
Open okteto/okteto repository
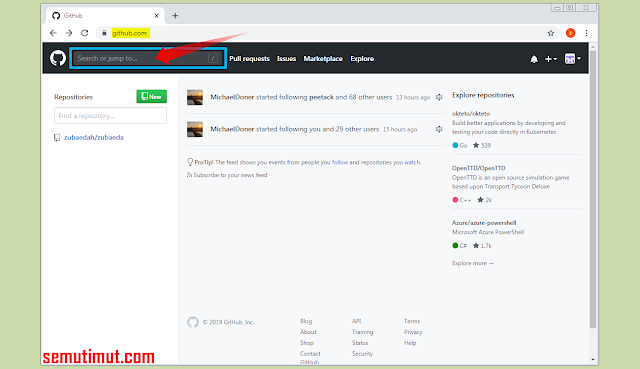pos(471,113)
